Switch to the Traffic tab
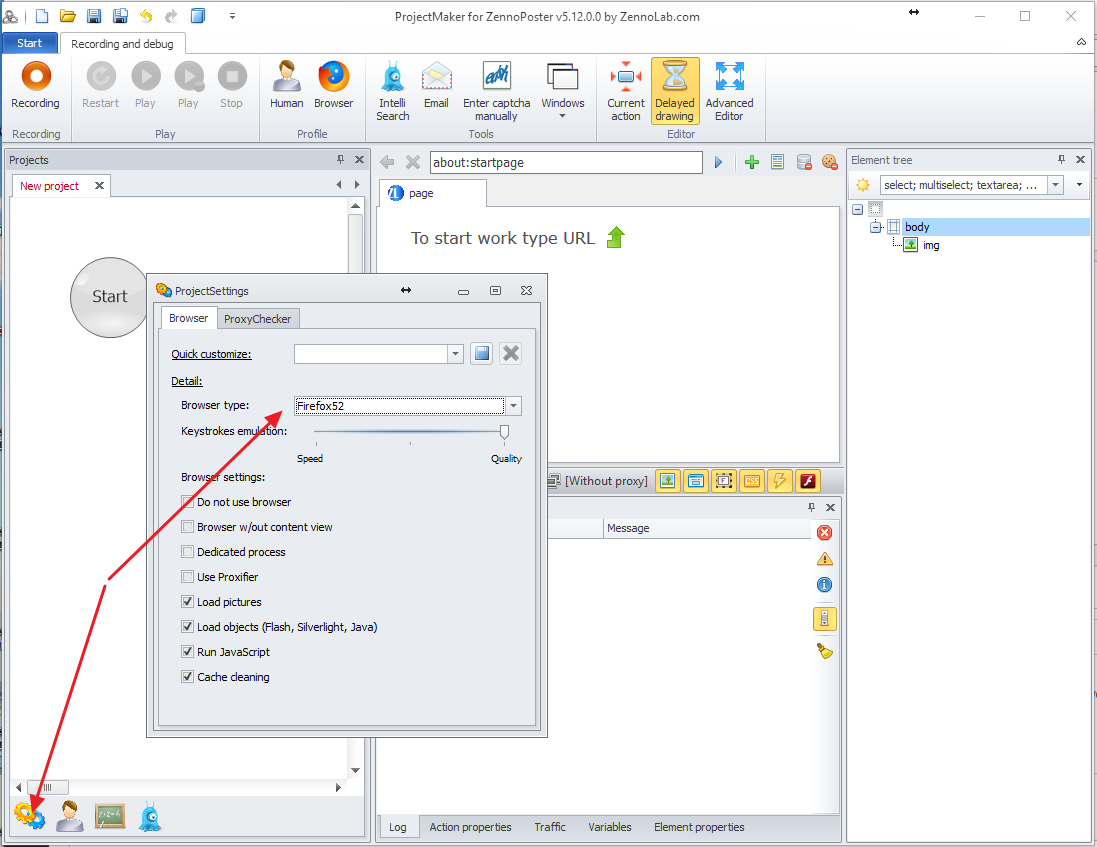1097x847 pixels. point(550,827)
